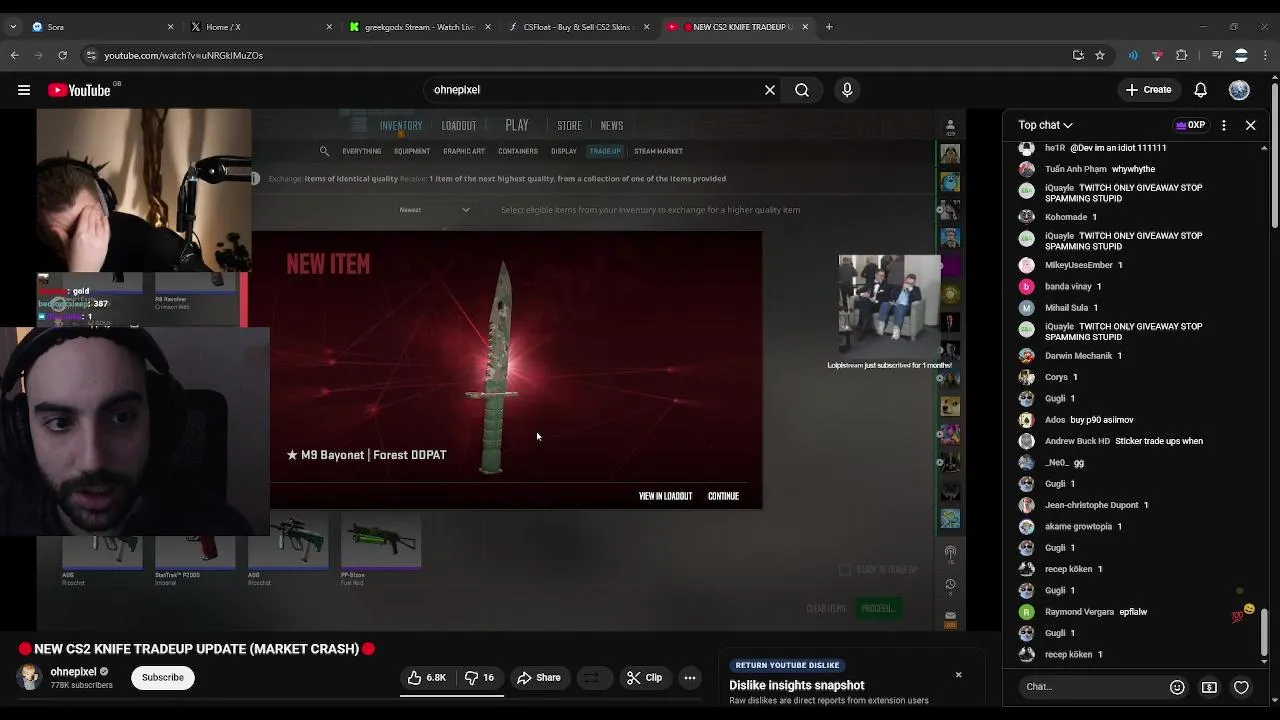Subscribe to ohnepixel channel
The image size is (1280, 720).
click(x=162, y=678)
